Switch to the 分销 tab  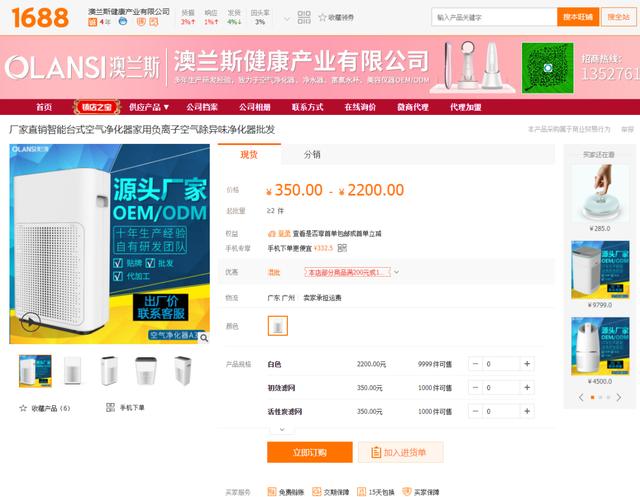pos(312,154)
